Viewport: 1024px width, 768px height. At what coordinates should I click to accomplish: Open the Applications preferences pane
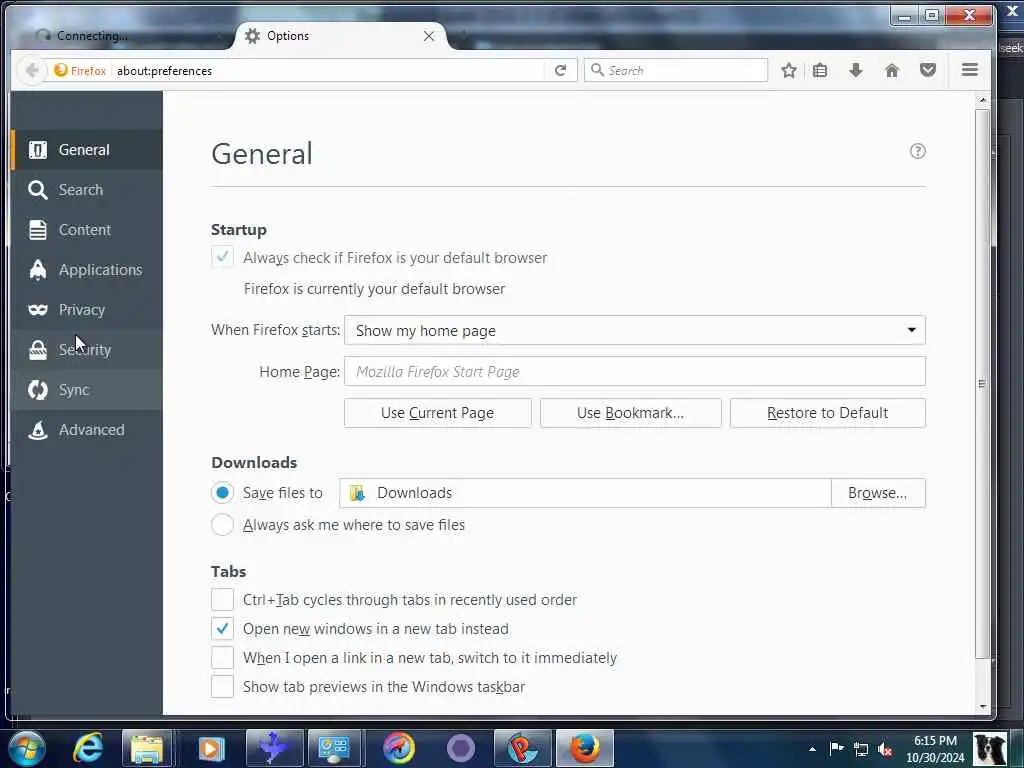pyautogui.click(x=86, y=270)
